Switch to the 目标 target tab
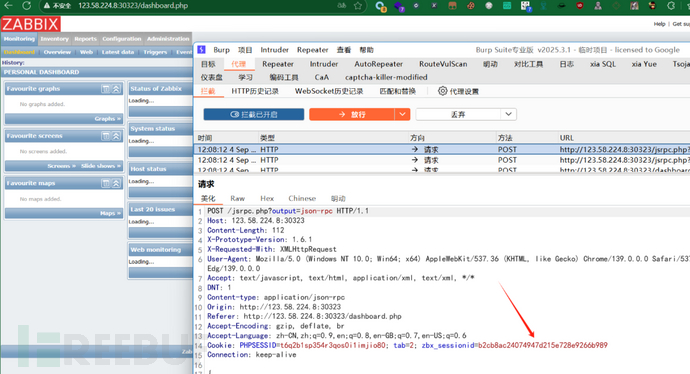This screenshot has height=374, width=690. [208, 64]
